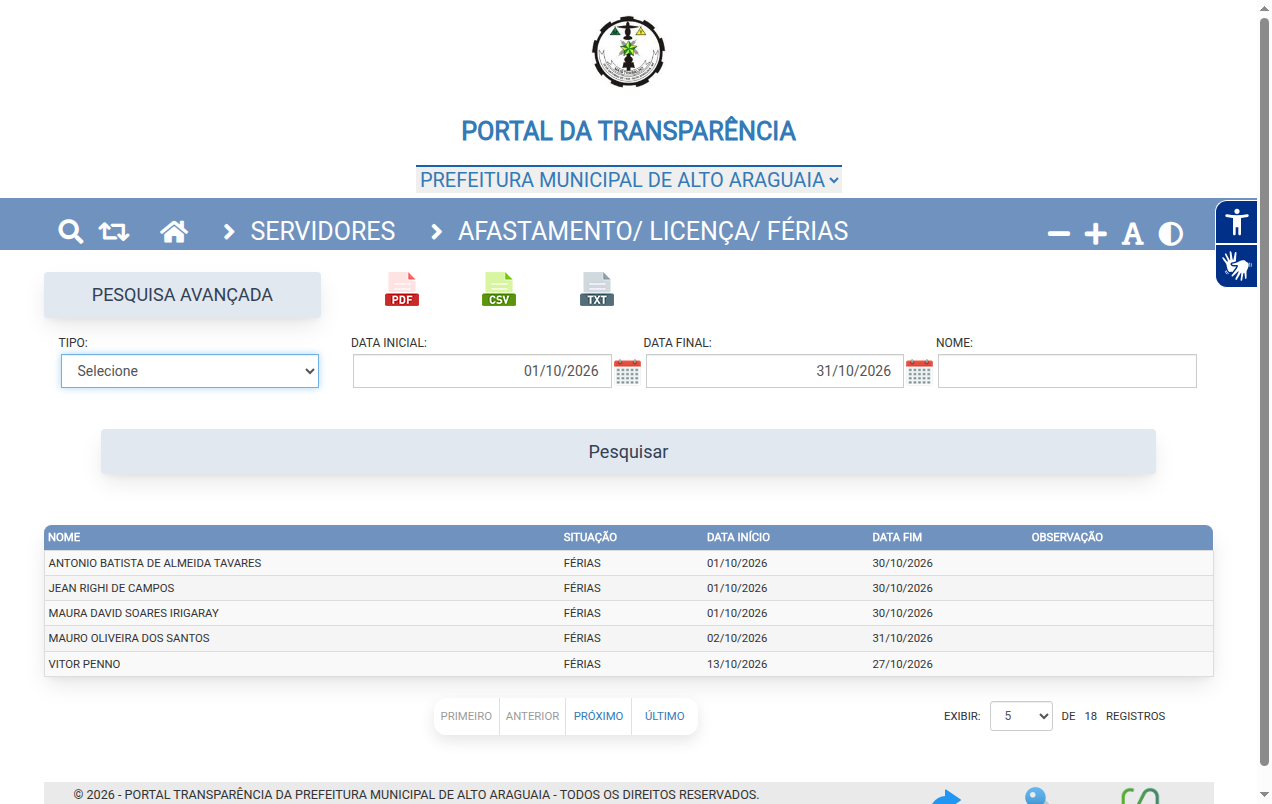Click the Pesquisar button
The image size is (1272, 804).
point(628,452)
